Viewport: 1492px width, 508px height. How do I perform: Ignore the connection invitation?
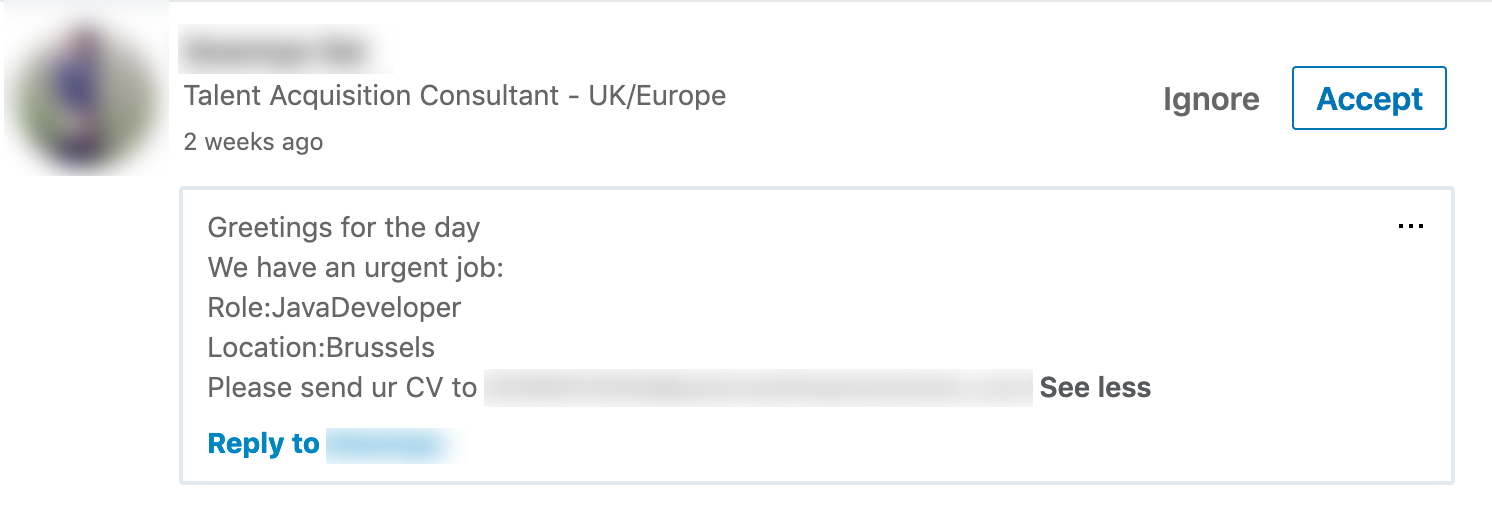tap(1211, 99)
